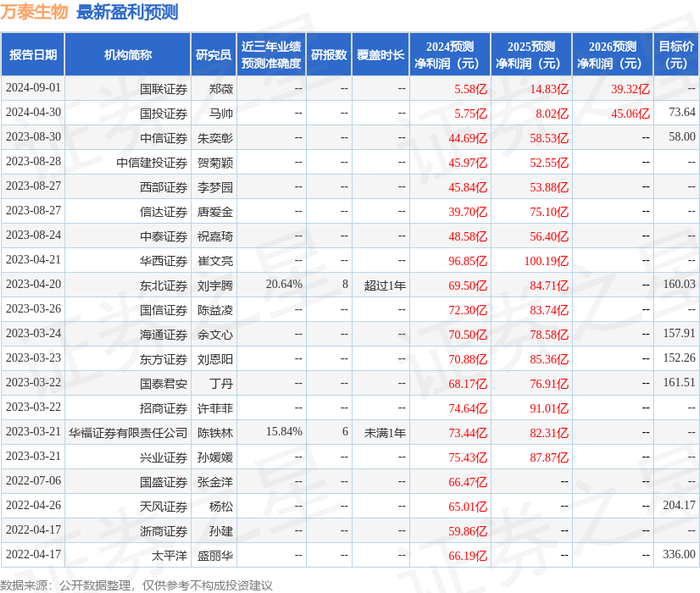700x593 pixels.
Task: Click the 39.32亿 profit value
Action: (x=630, y=89)
